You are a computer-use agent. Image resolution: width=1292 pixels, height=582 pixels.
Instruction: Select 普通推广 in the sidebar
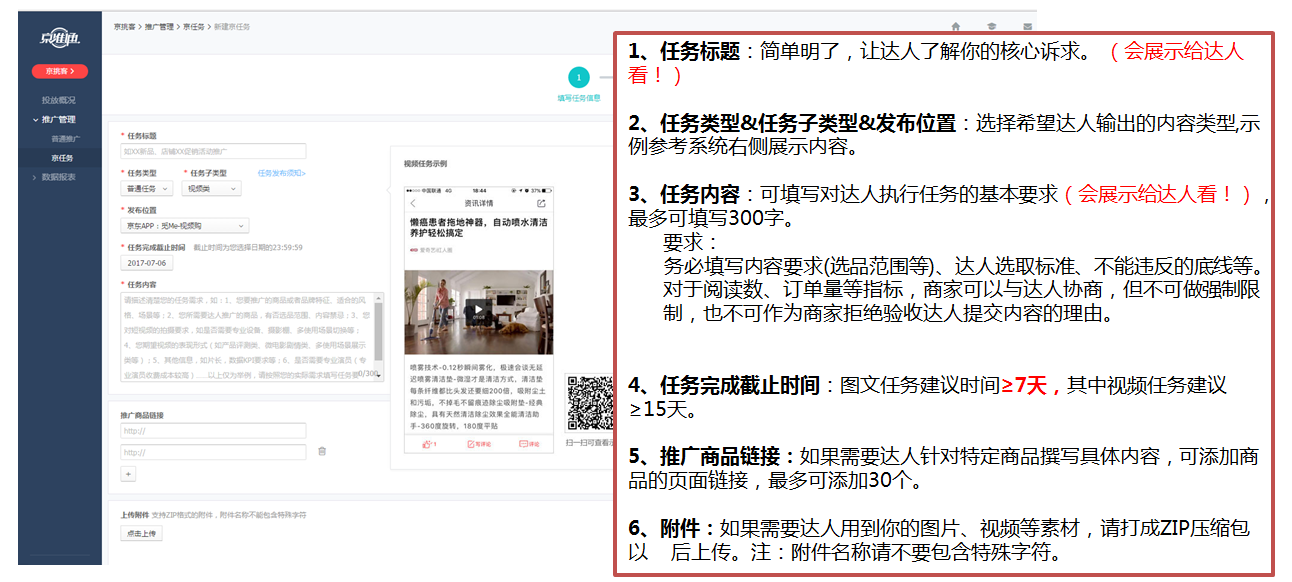click(x=64, y=139)
